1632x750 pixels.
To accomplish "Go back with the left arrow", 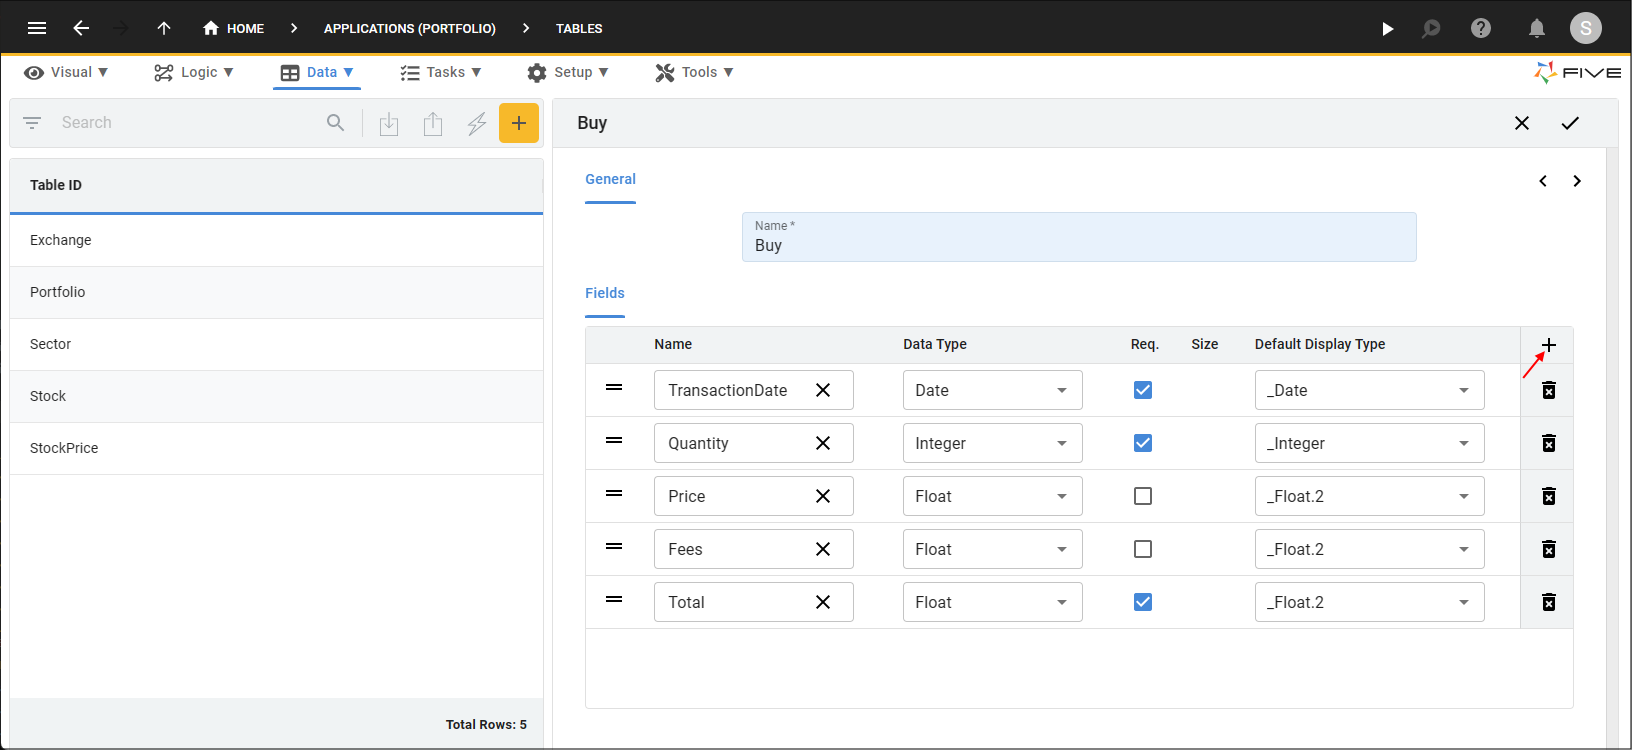I will click(x=81, y=28).
